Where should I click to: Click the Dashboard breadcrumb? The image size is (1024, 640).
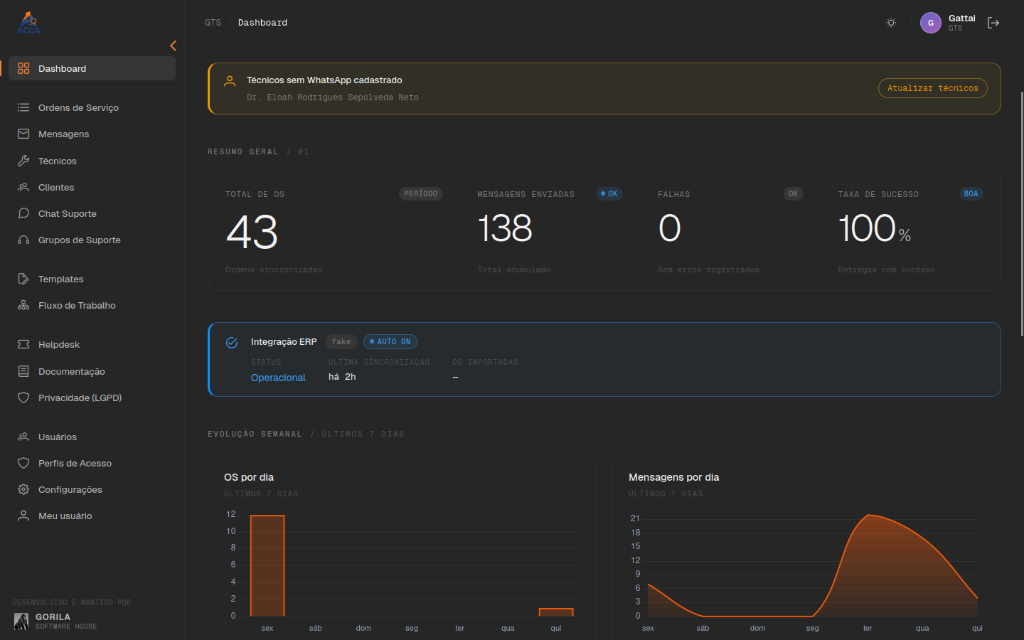pos(263,23)
